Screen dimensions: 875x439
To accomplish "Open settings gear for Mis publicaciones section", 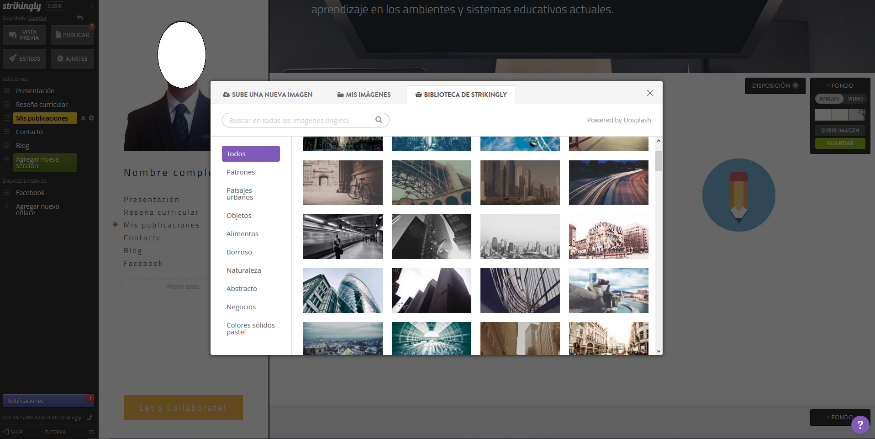I will [x=91, y=118].
